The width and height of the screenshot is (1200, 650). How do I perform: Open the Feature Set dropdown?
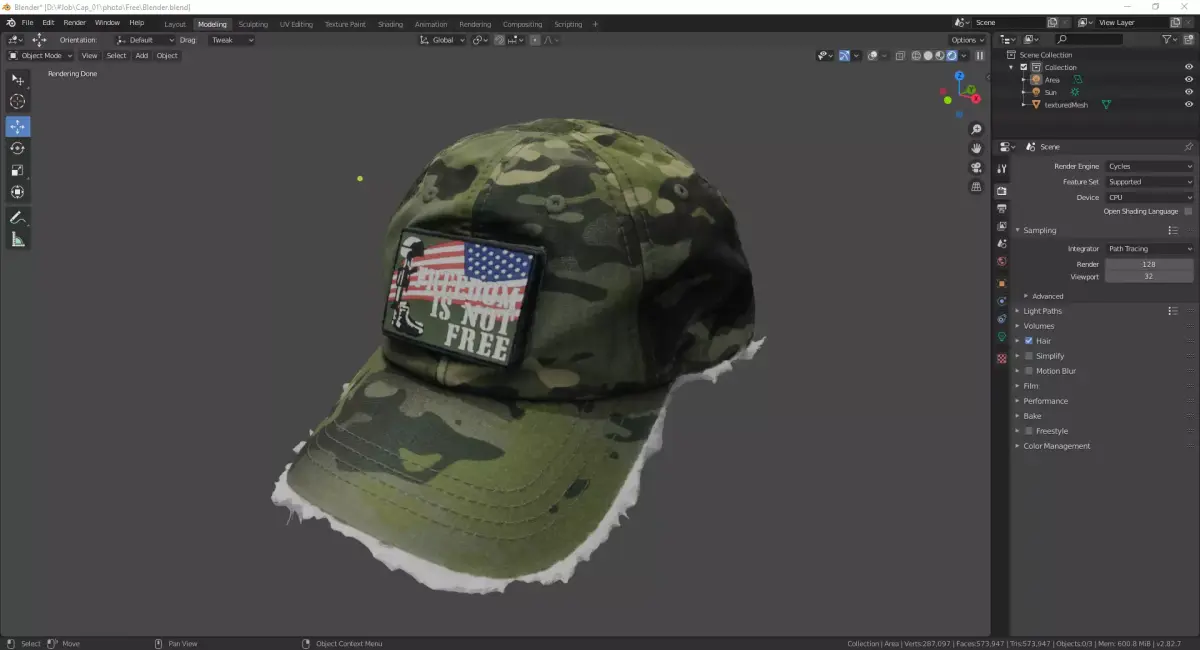coord(1149,182)
